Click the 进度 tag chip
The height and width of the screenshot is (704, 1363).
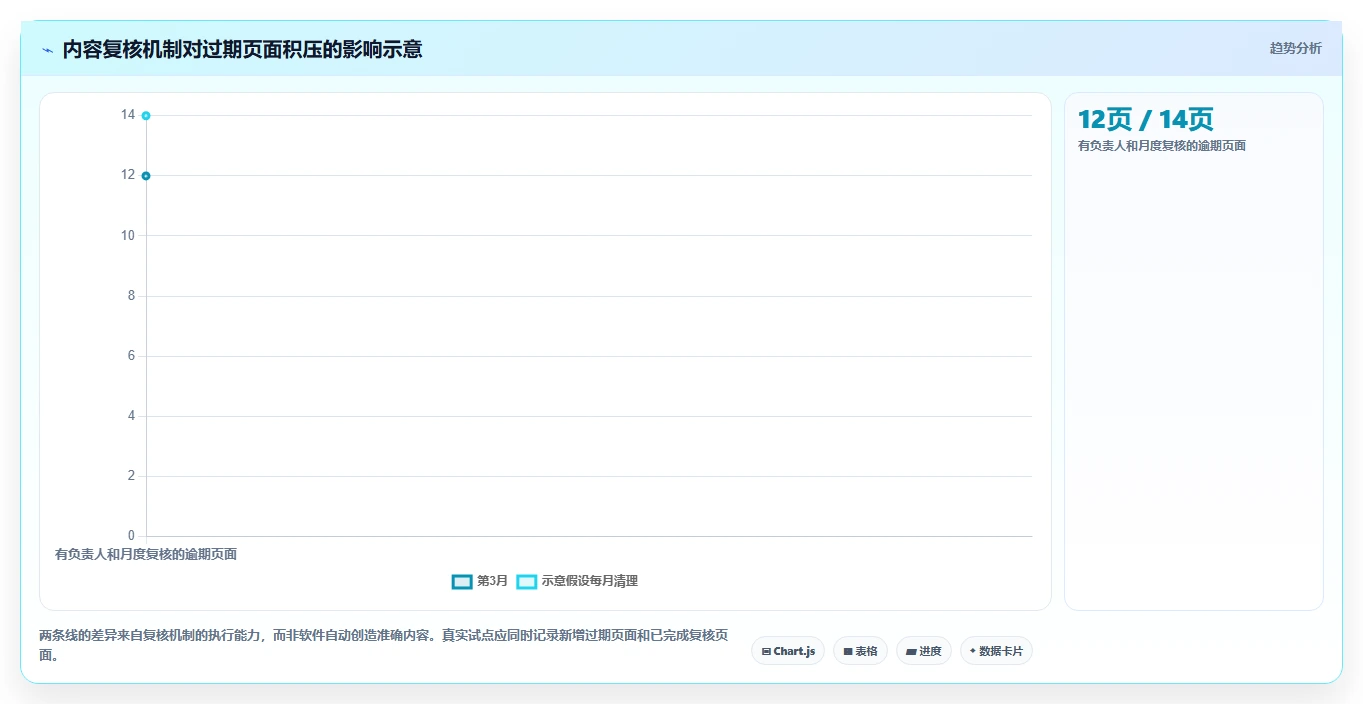(x=923, y=651)
